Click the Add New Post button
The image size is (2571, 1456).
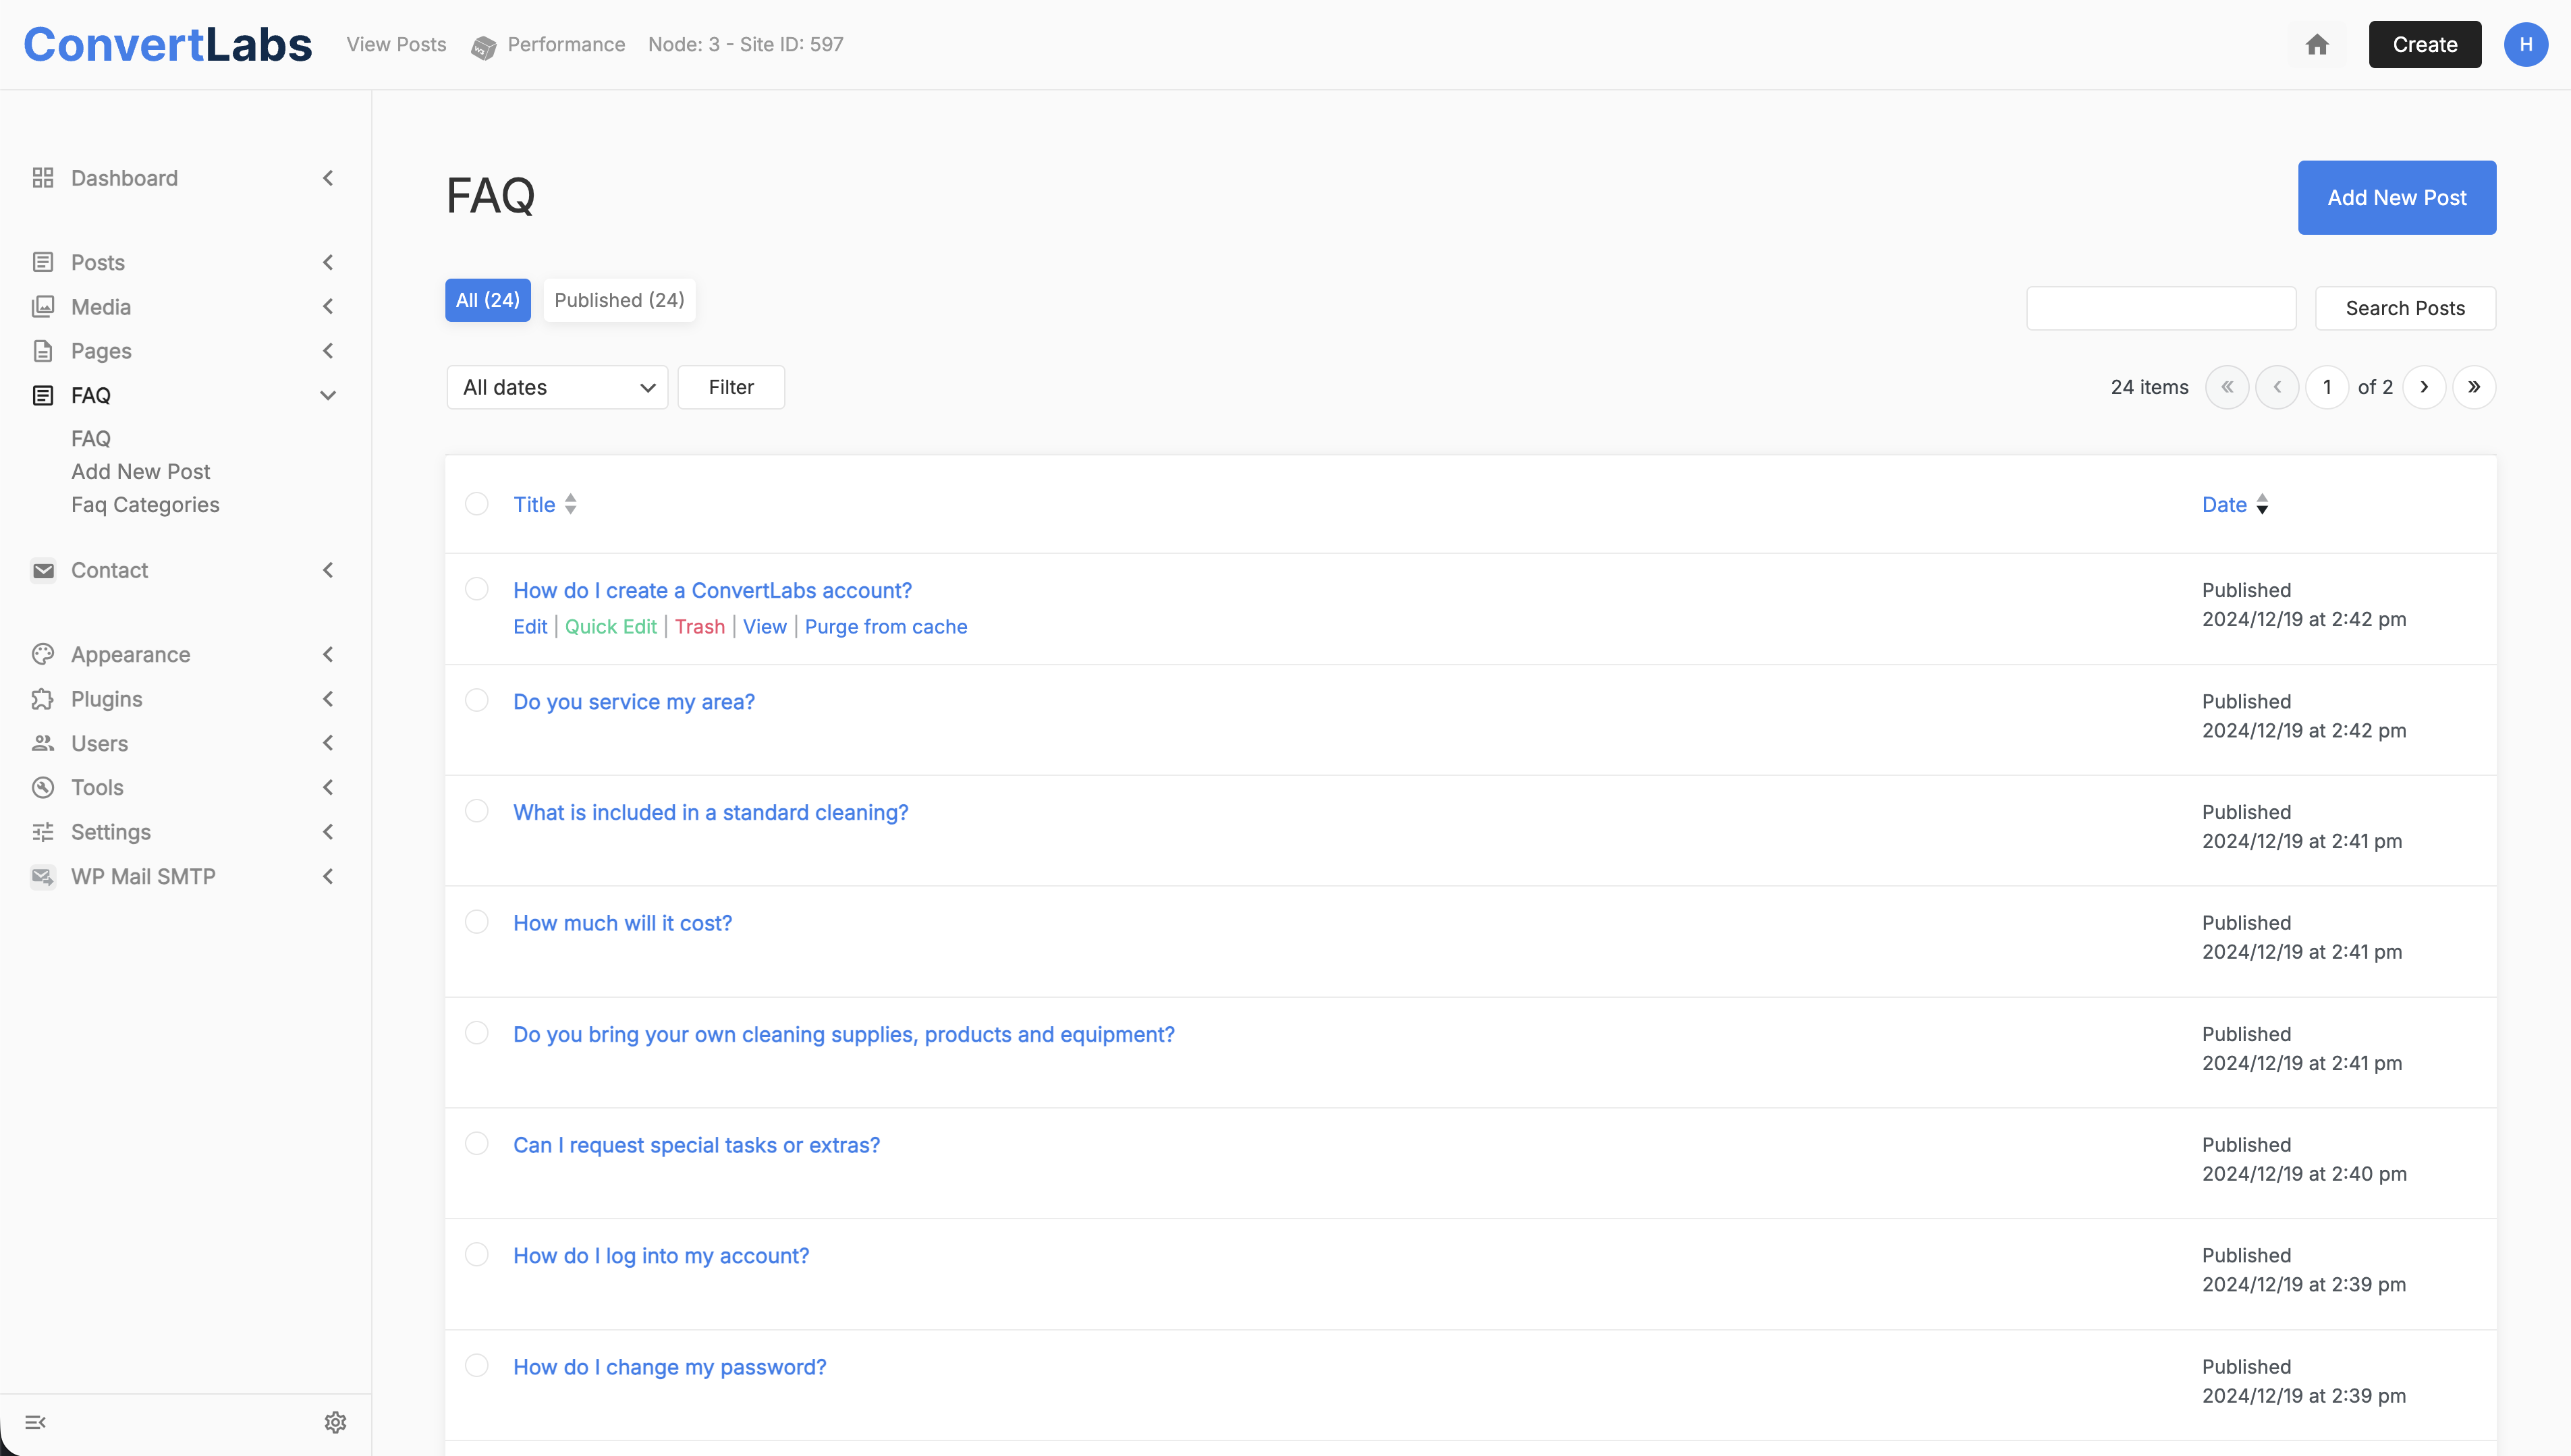2396,198
